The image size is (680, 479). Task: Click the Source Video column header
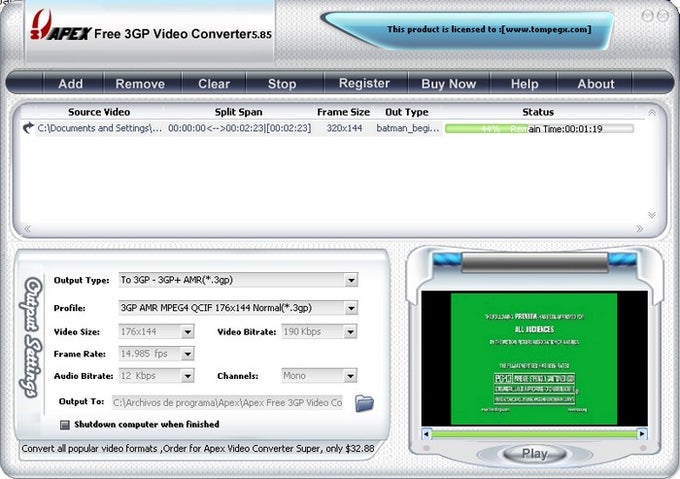click(x=99, y=112)
